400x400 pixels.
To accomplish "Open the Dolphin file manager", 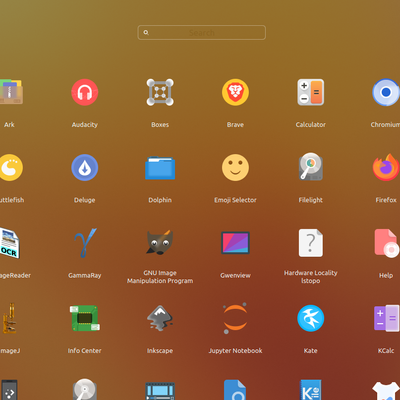I will [160, 168].
